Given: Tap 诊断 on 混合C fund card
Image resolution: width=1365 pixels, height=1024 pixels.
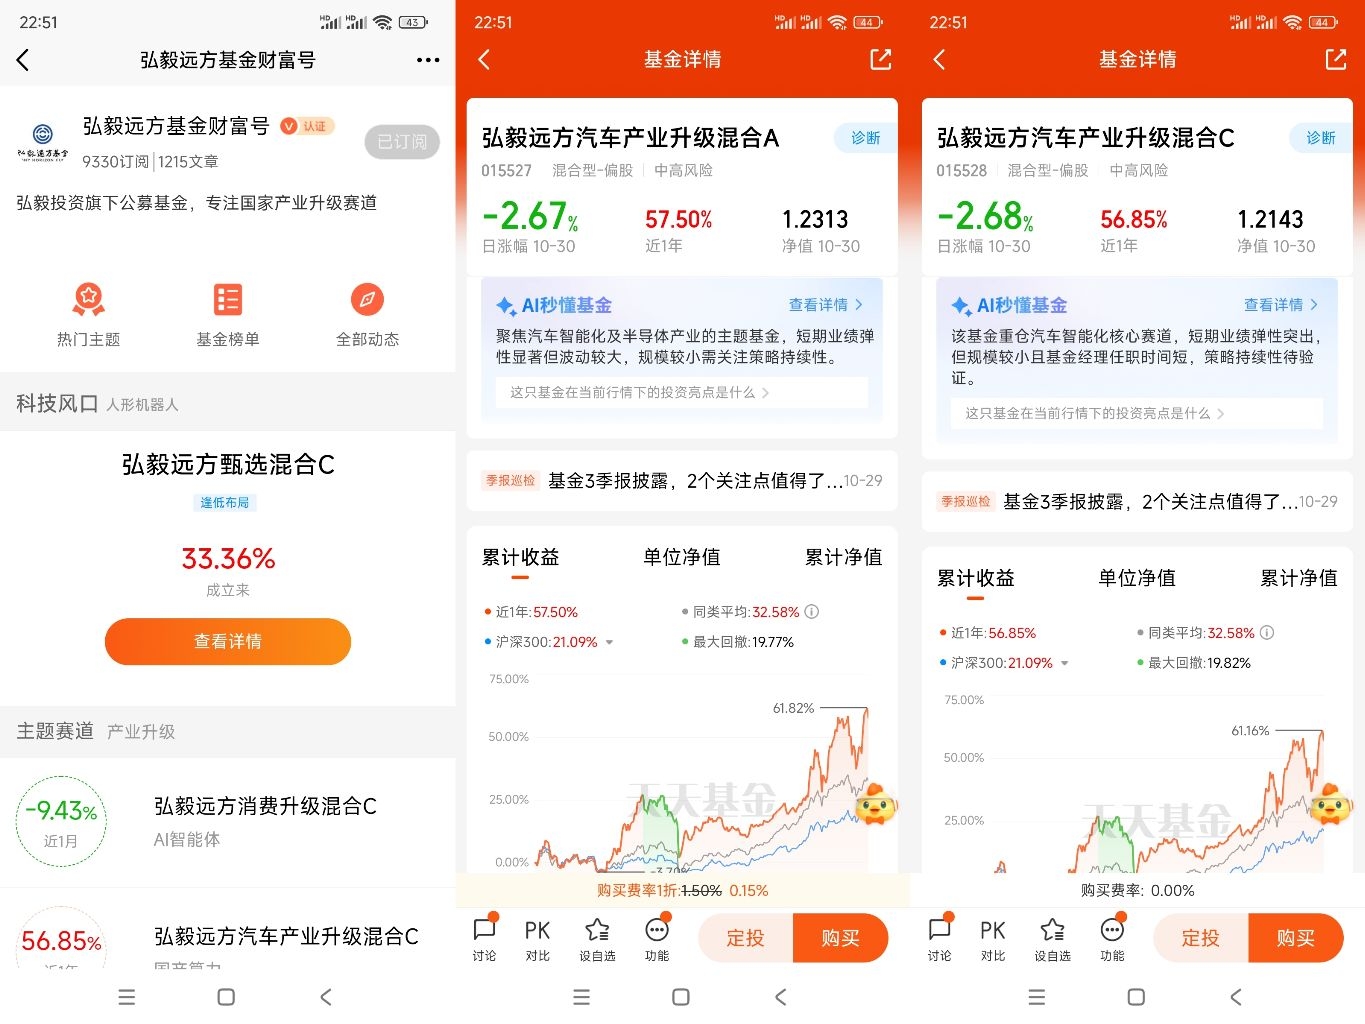Looking at the screenshot, I should 1320,138.
